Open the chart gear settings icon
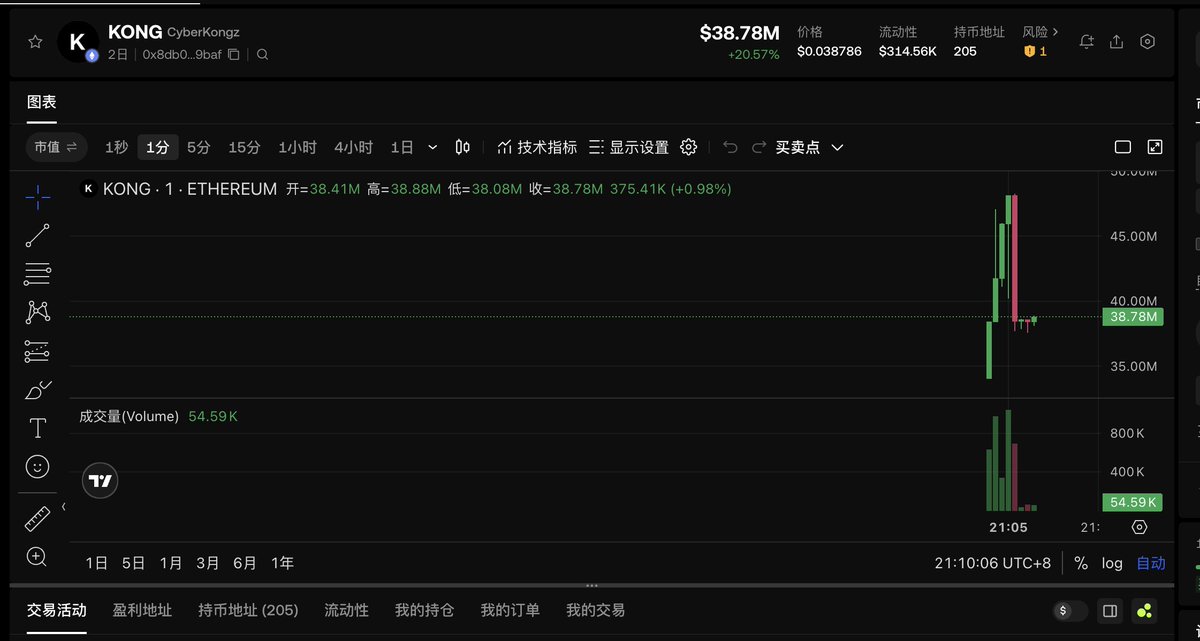Image resolution: width=1200 pixels, height=641 pixels. 688,147
